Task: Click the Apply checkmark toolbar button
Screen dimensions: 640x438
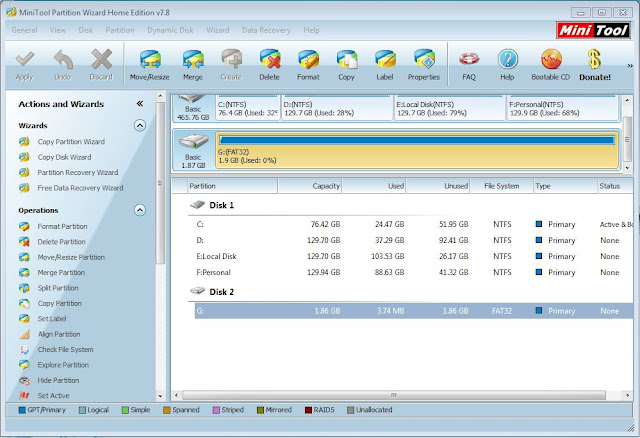Action: [x=24, y=65]
